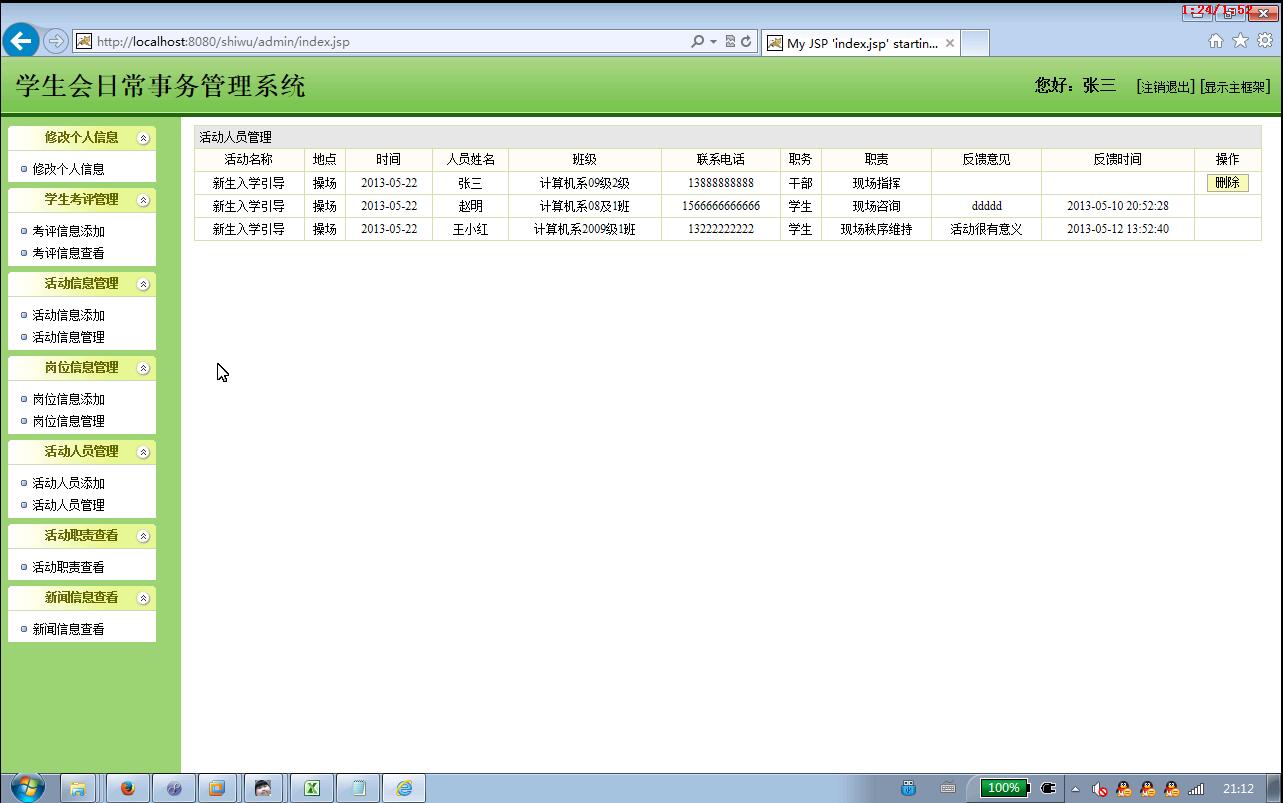Open 活动信息添加 menu item
The image size is (1283, 803).
(68, 315)
